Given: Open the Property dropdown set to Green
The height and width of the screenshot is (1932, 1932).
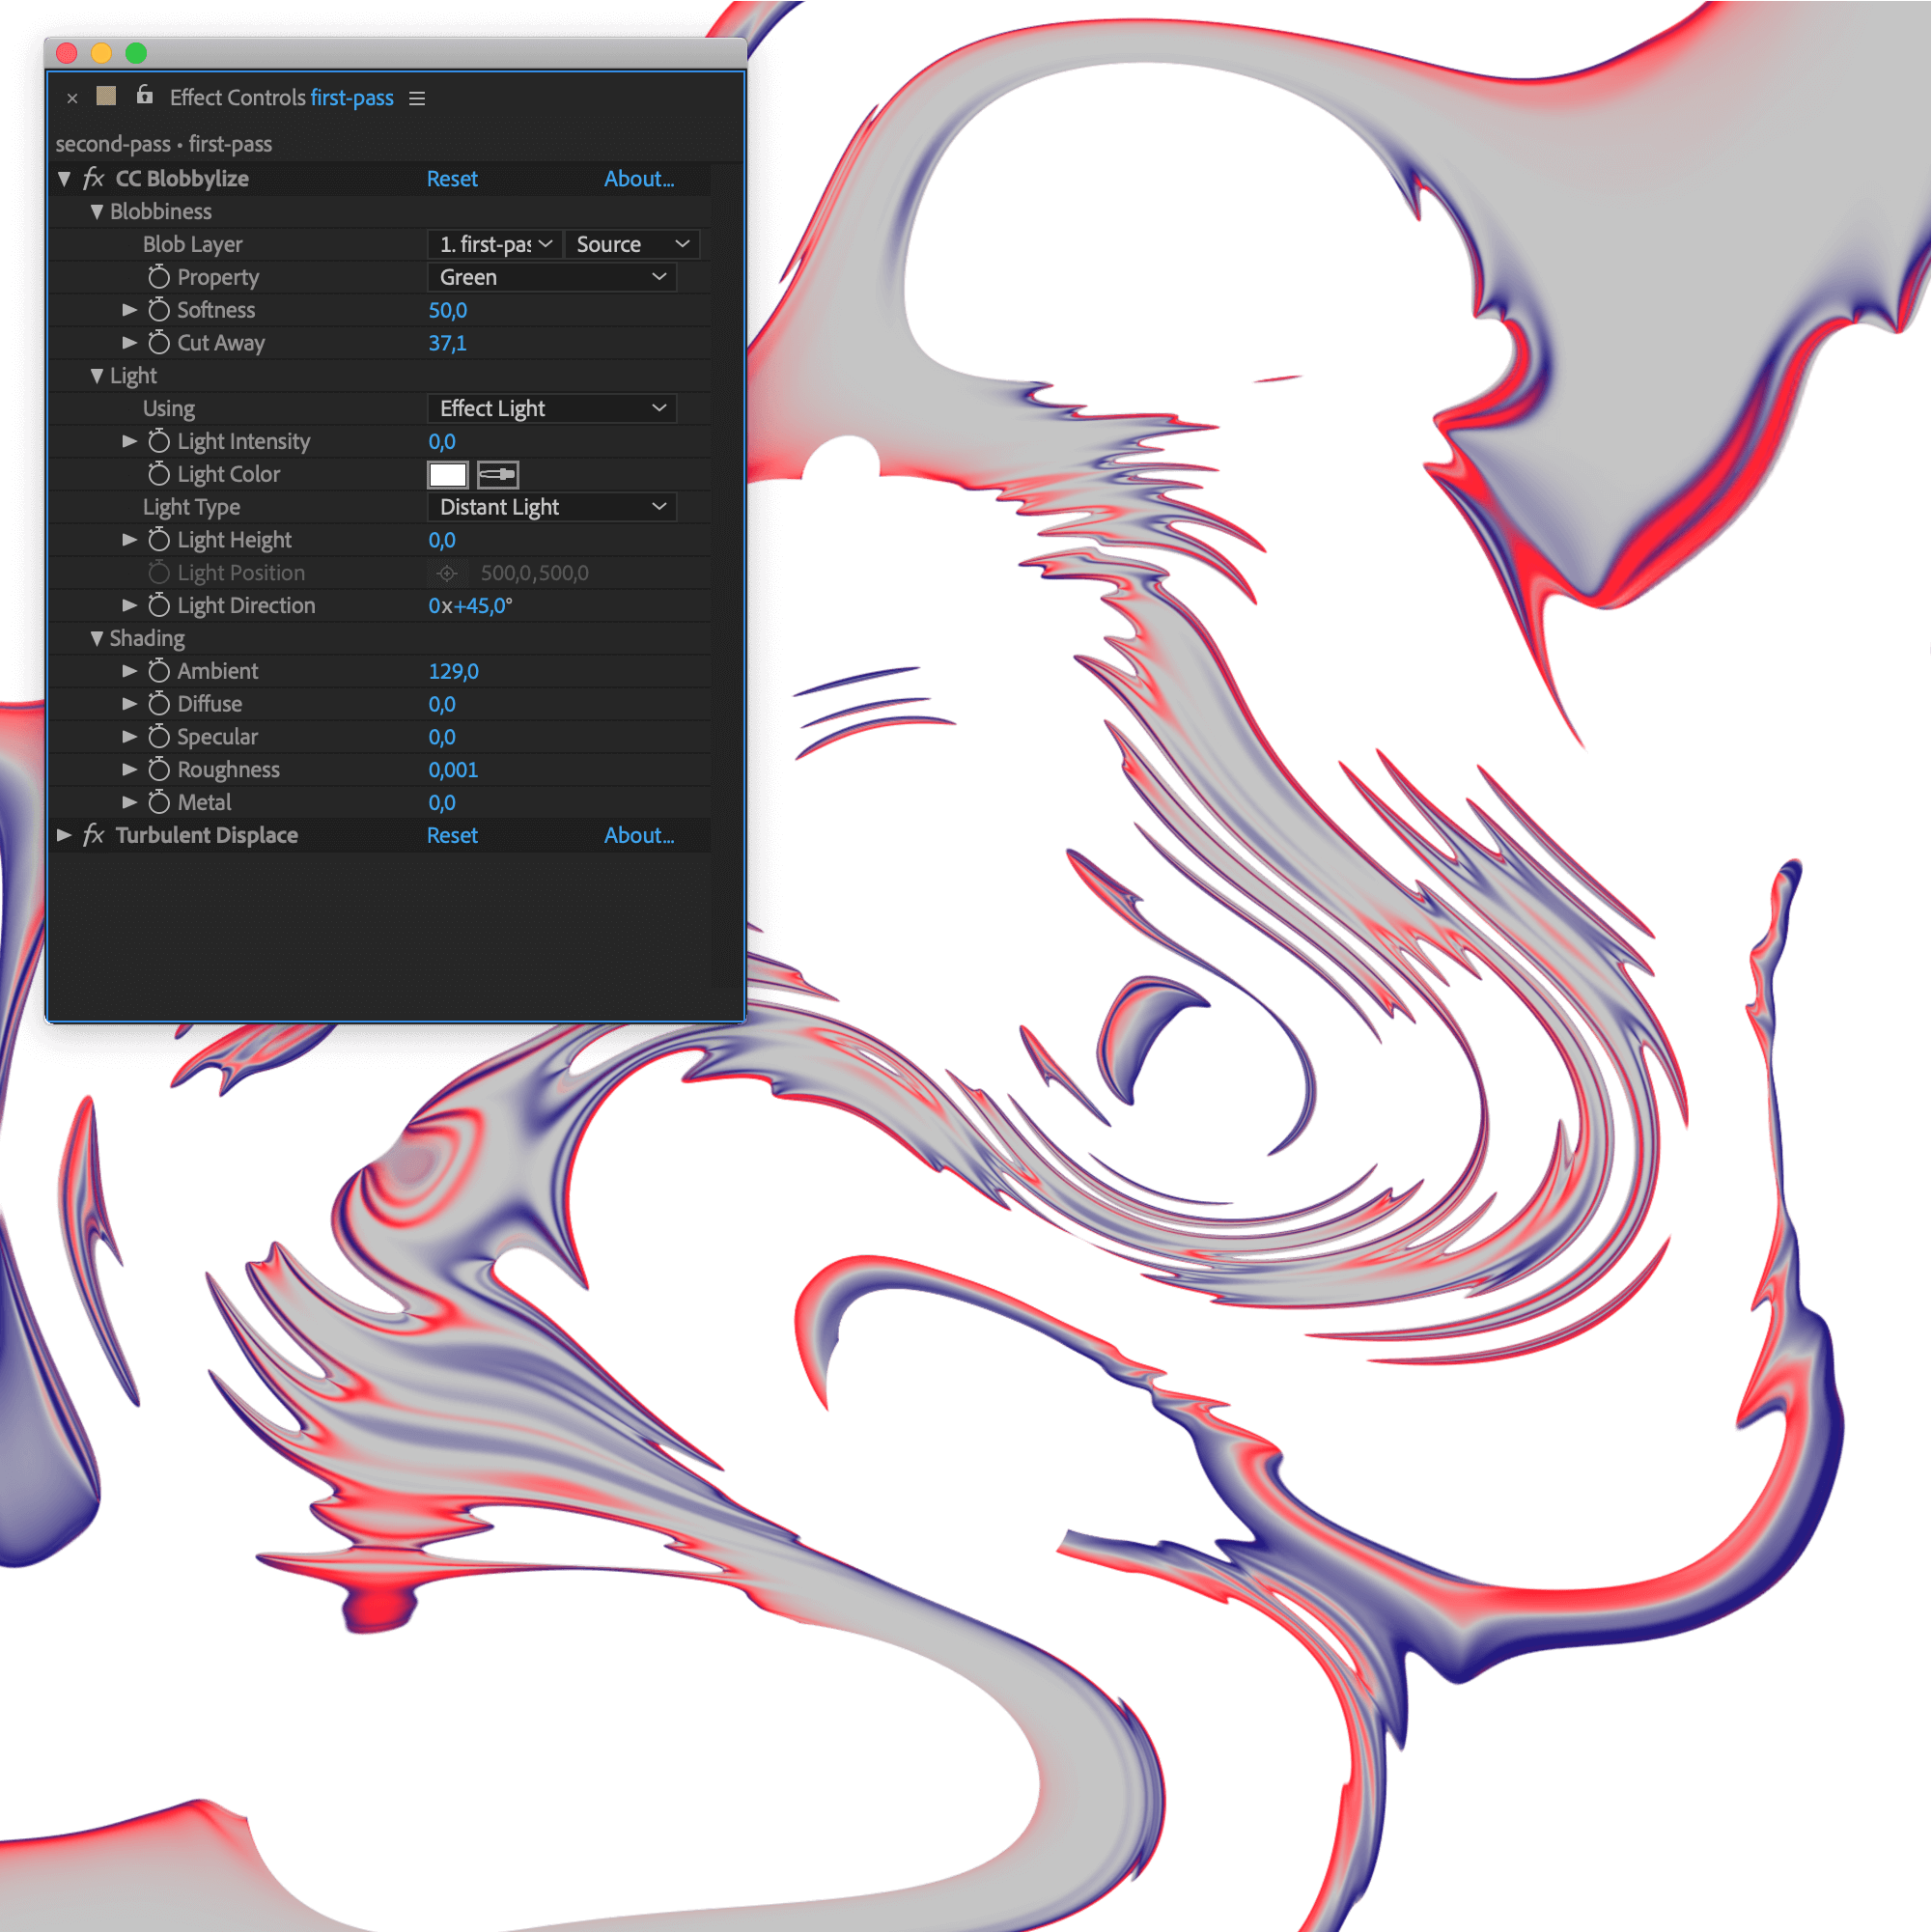Looking at the screenshot, I should [x=551, y=277].
